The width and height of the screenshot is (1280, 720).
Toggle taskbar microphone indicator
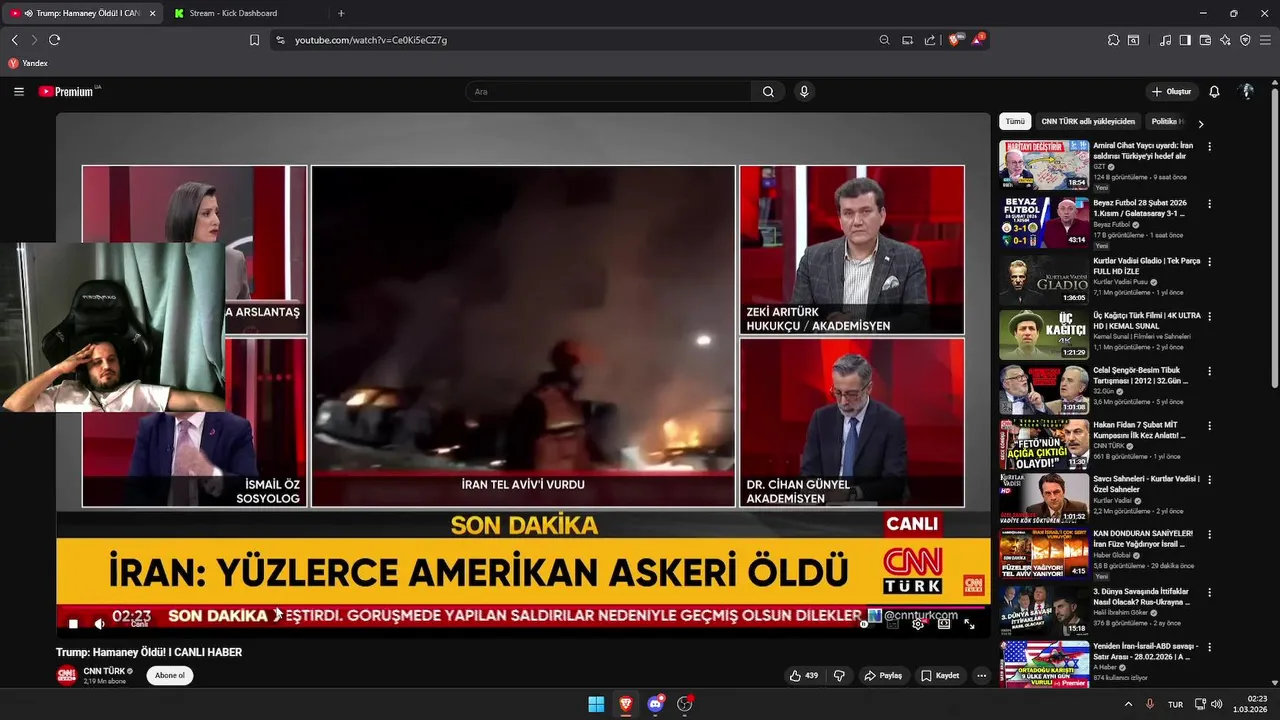pos(1150,704)
